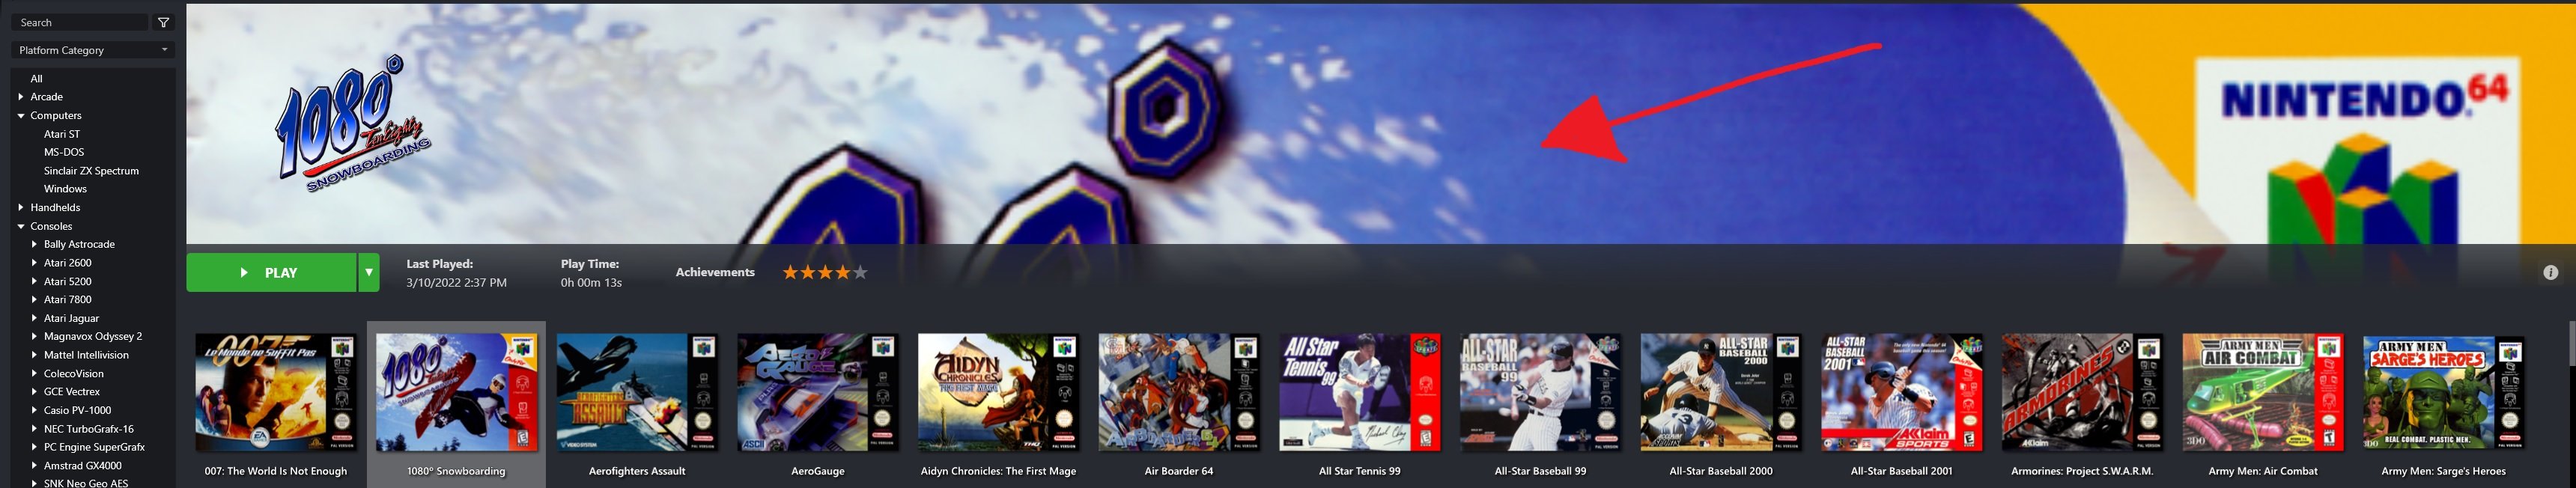Select the 007: The World Is Not Enough cover

(276, 392)
